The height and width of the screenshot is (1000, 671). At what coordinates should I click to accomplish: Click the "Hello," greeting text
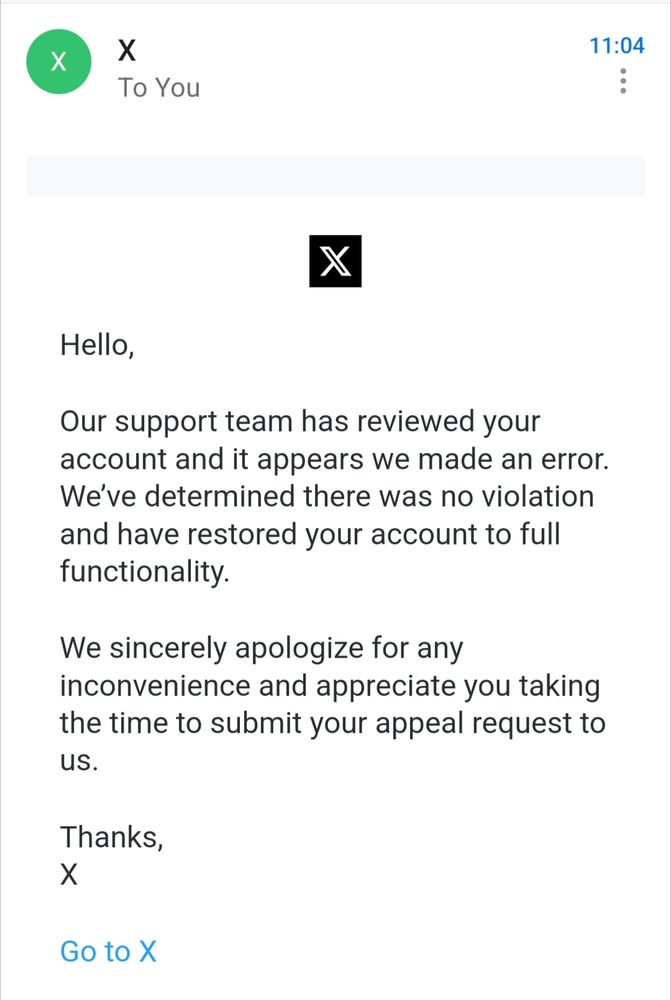[x=96, y=345]
